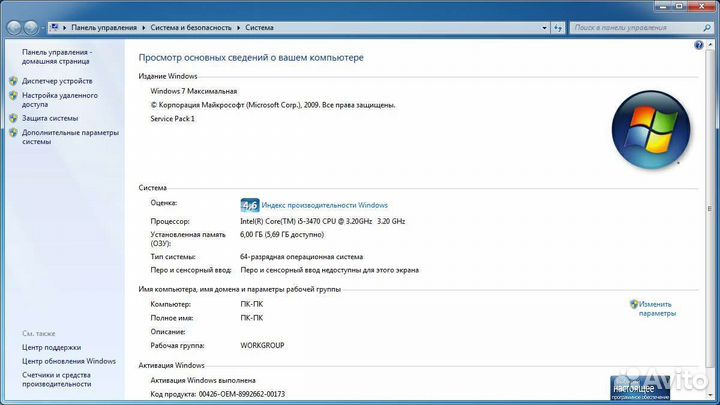Click the См. также heading text
Image resolution: width=720 pixels, height=405 pixels.
[x=39, y=334]
